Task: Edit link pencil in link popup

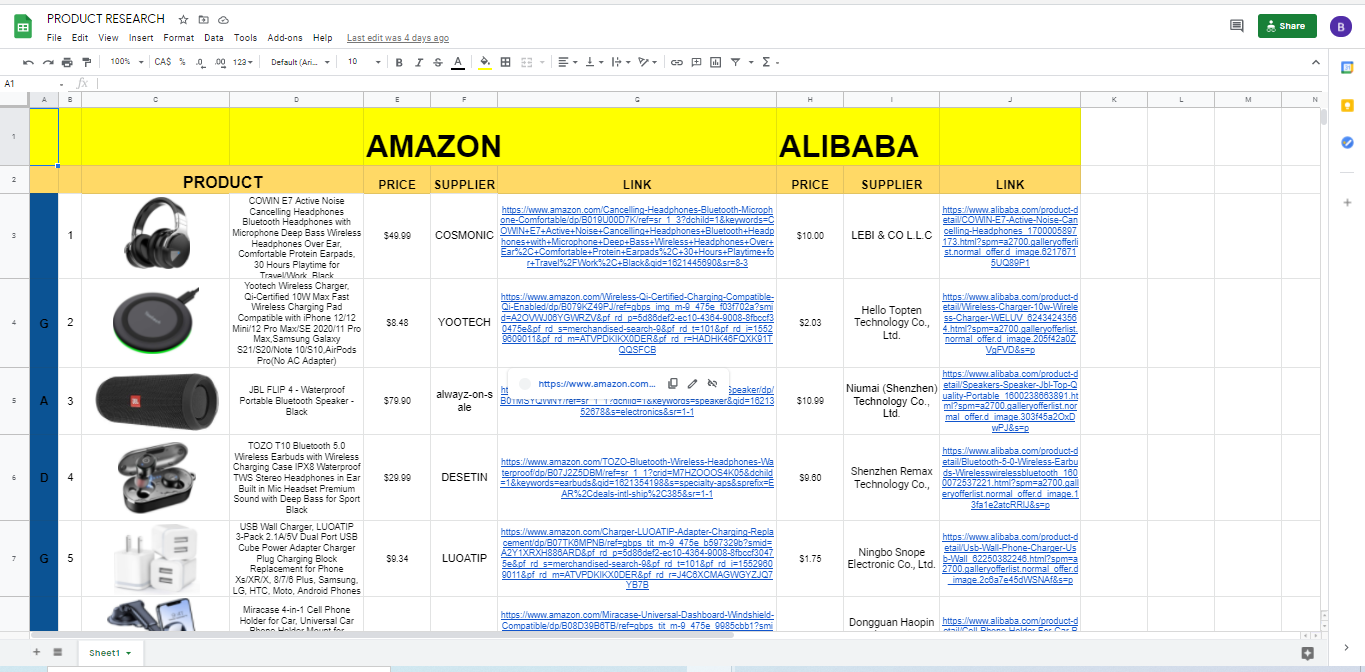Action: 692,383
